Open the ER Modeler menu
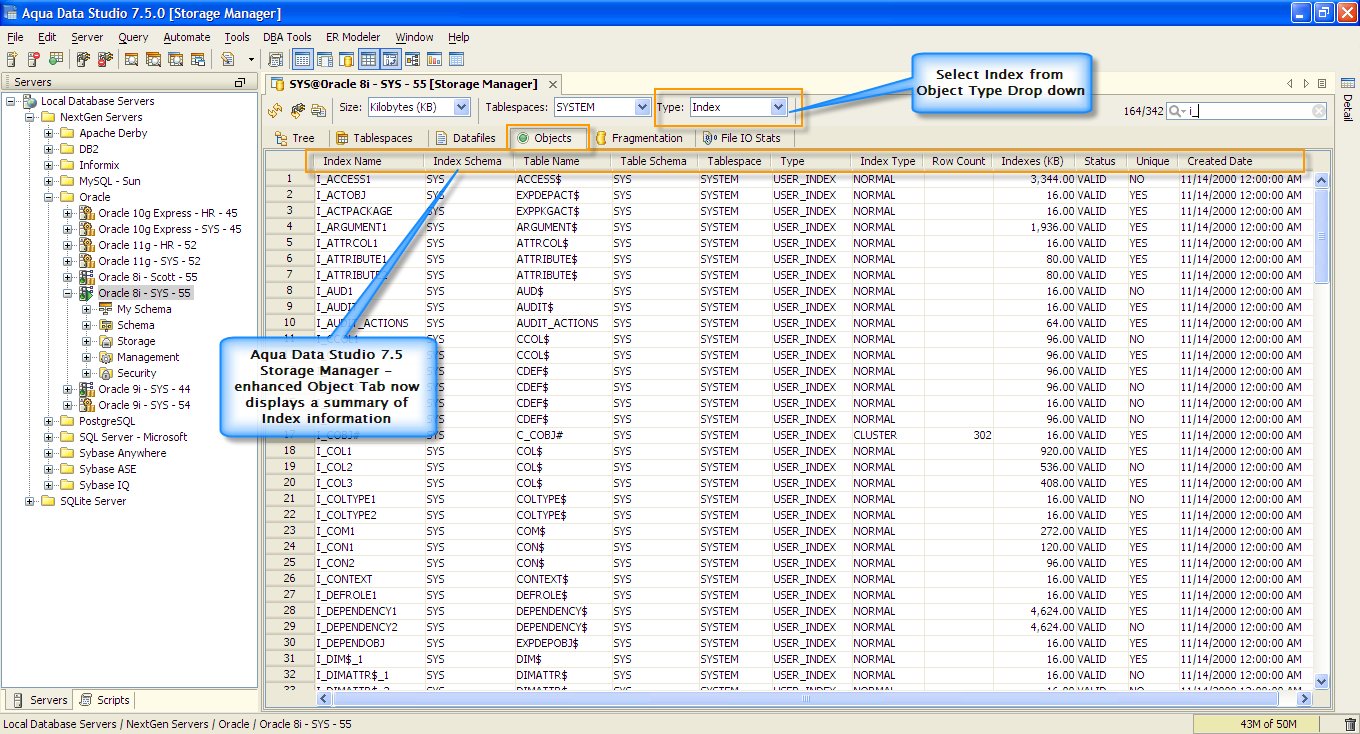 (x=353, y=37)
